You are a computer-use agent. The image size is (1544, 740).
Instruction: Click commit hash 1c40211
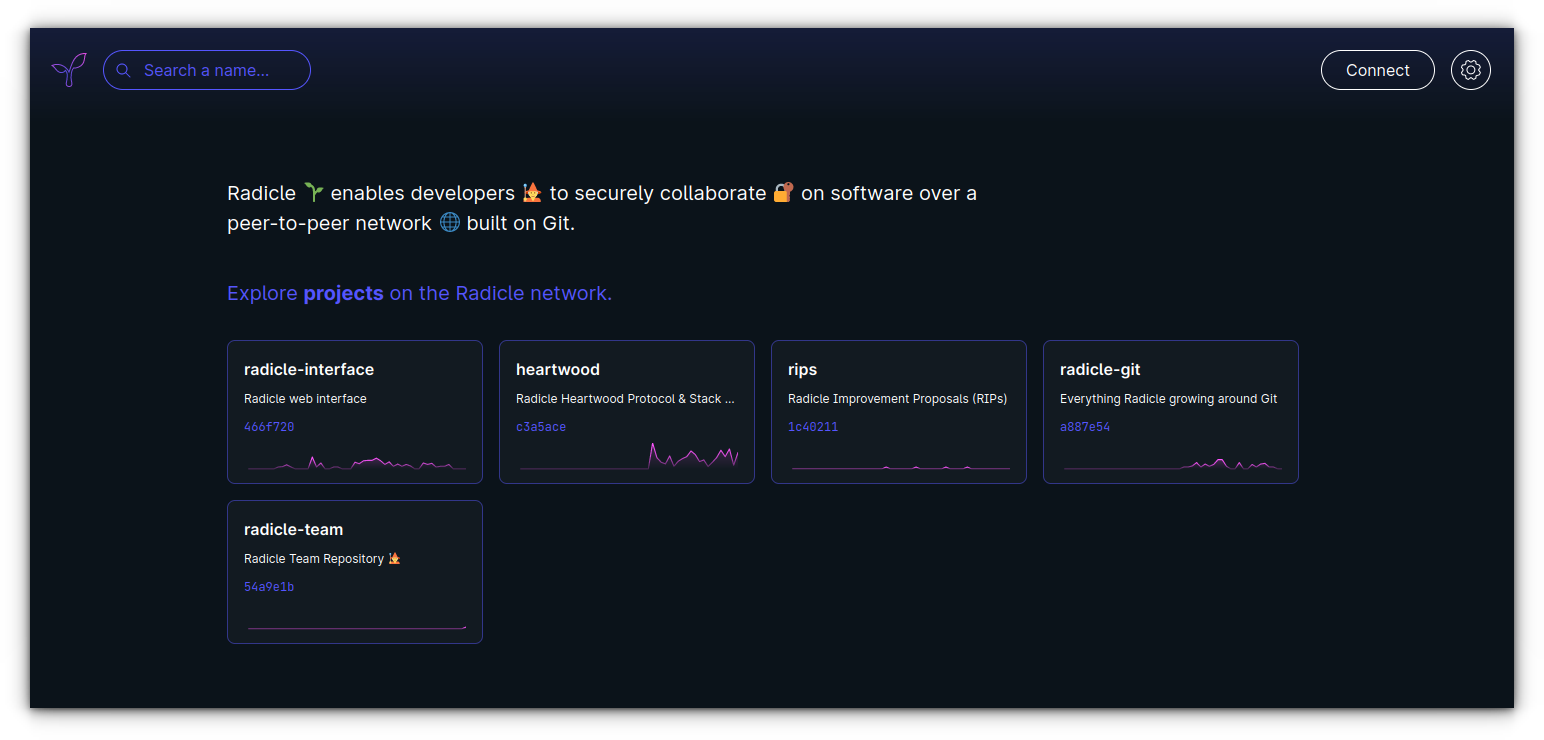pos(813,427)
